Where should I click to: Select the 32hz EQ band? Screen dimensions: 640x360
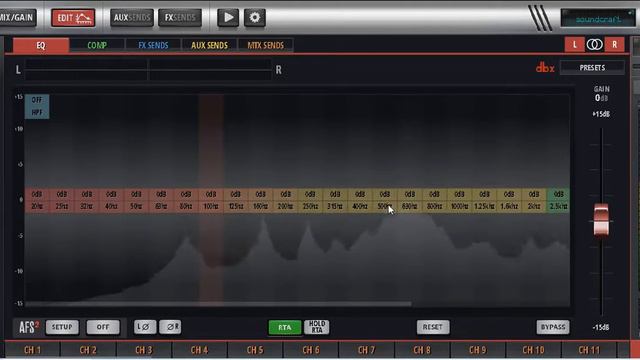click(87, 200)
